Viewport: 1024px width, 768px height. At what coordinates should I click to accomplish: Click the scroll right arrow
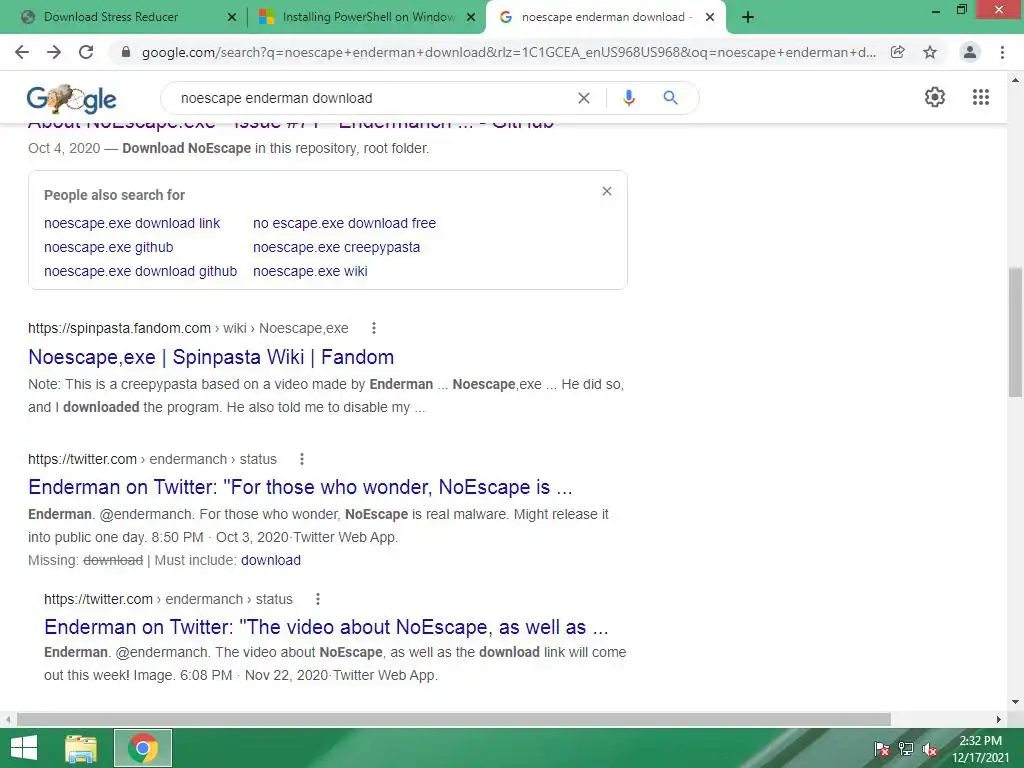click(999, 719)
